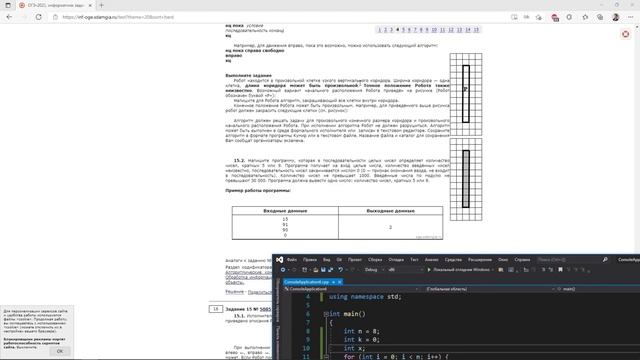Open the Справка menu in Visual Studio
This screenshot has width=640, height=360.
pos(522,260)
